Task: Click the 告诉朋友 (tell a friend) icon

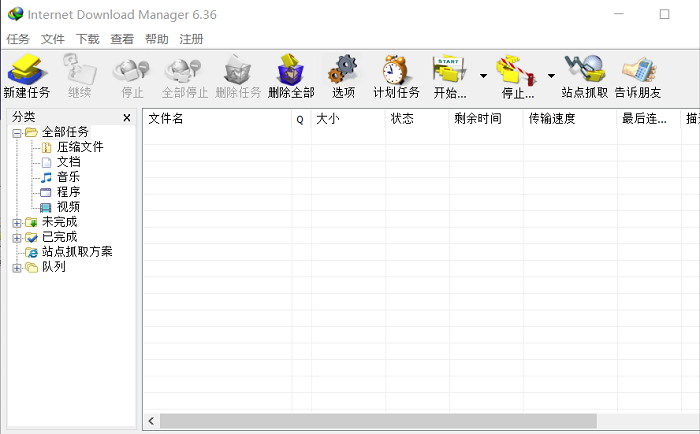Action: pos(638,69)
